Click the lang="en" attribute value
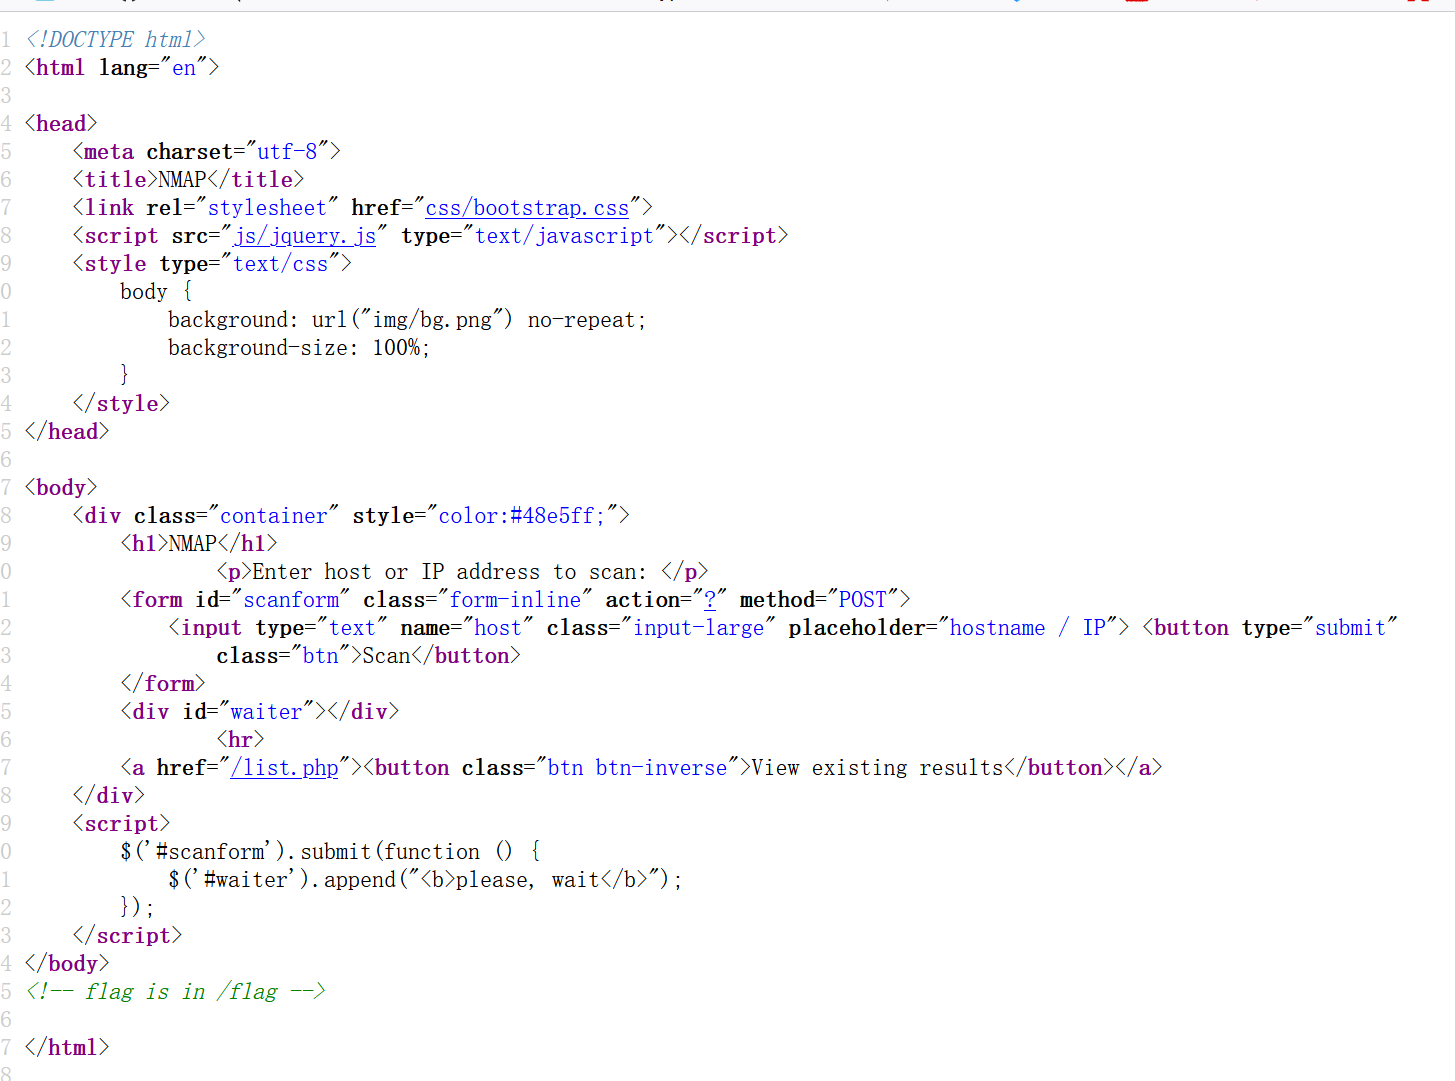Screen dimensions: 1455x1081 tap(184, 68)
